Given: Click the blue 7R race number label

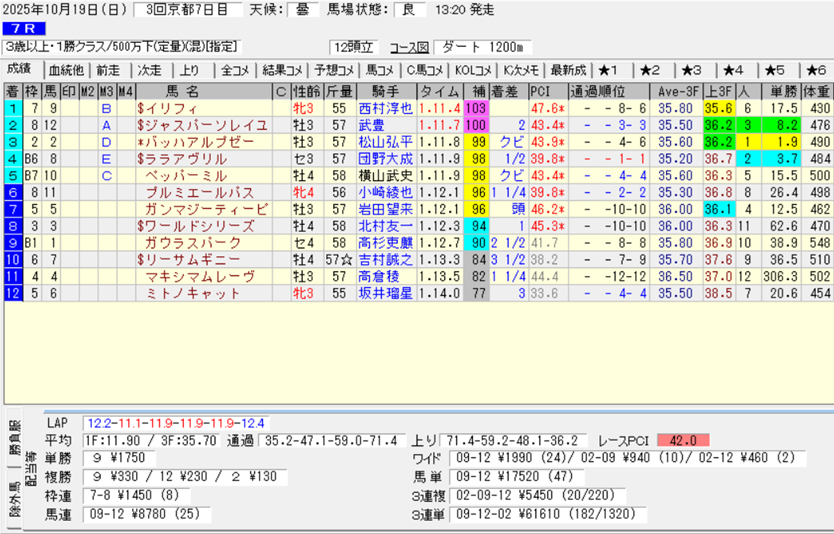Looking at the screenshot, I should pyautogui.click(x=22, y=28).
